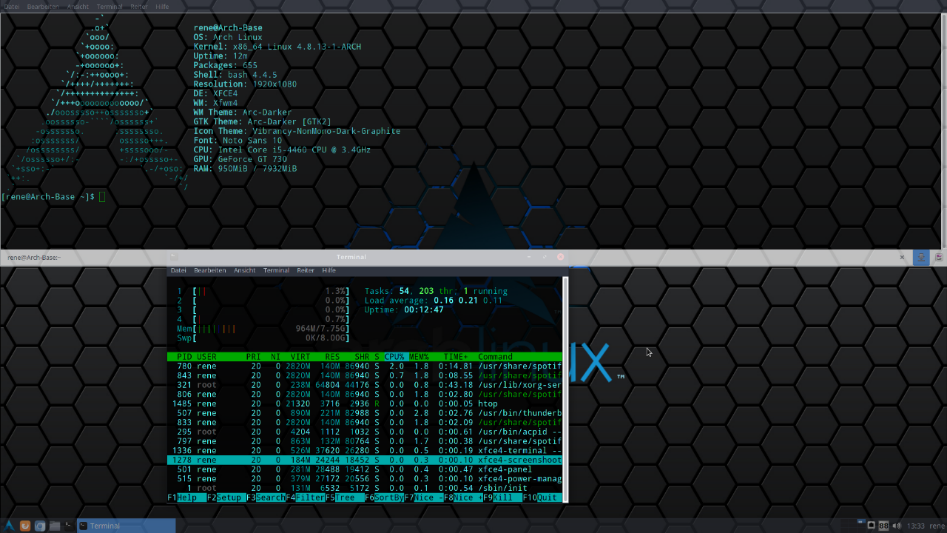Select process row 501 xfce4-panel
Viewport: 947px width, 533px height.
pos(365,470)
